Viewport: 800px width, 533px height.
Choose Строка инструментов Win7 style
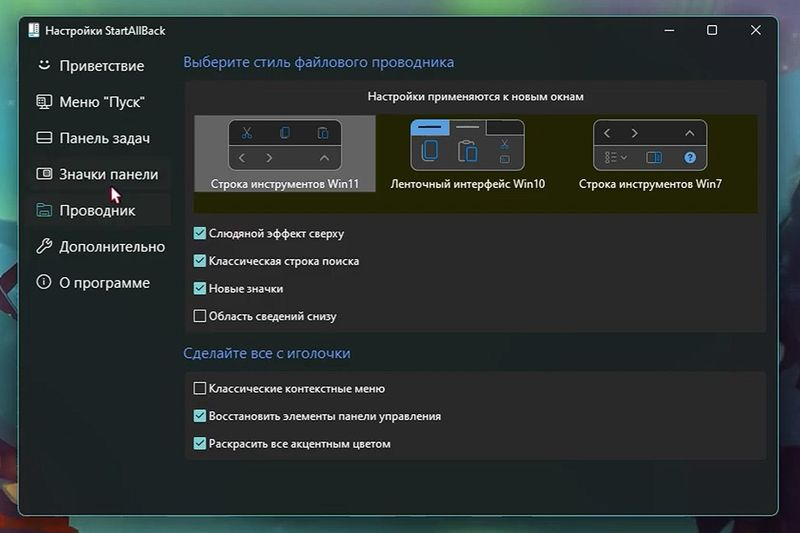pos(650,156)
